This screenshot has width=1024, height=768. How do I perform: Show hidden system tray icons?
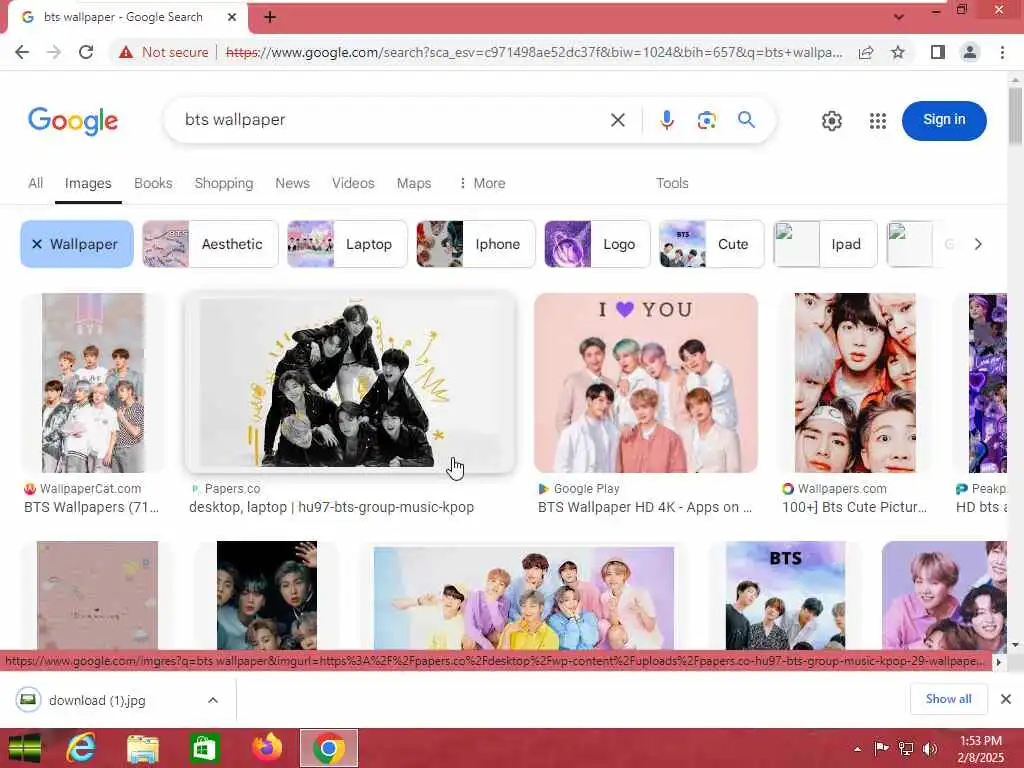point(857,749)
